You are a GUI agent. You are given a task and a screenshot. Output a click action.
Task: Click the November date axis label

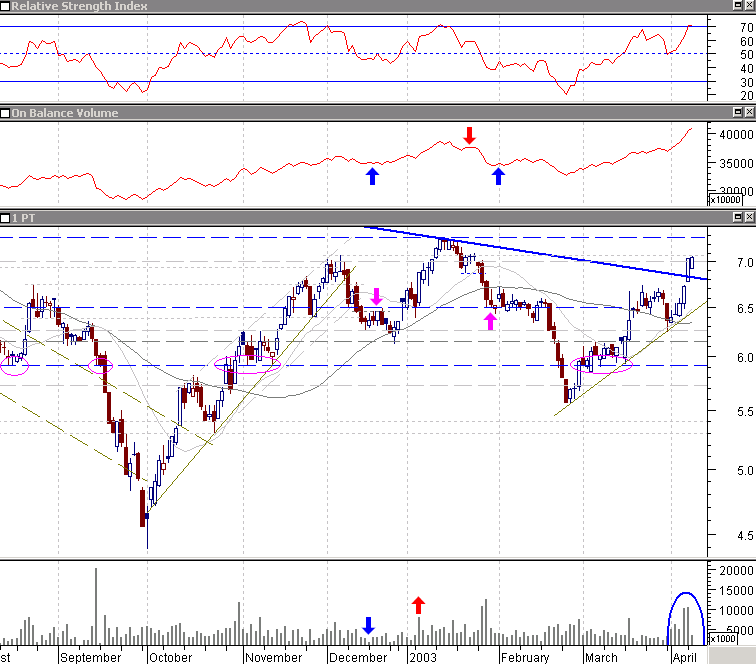pos(274,658)
